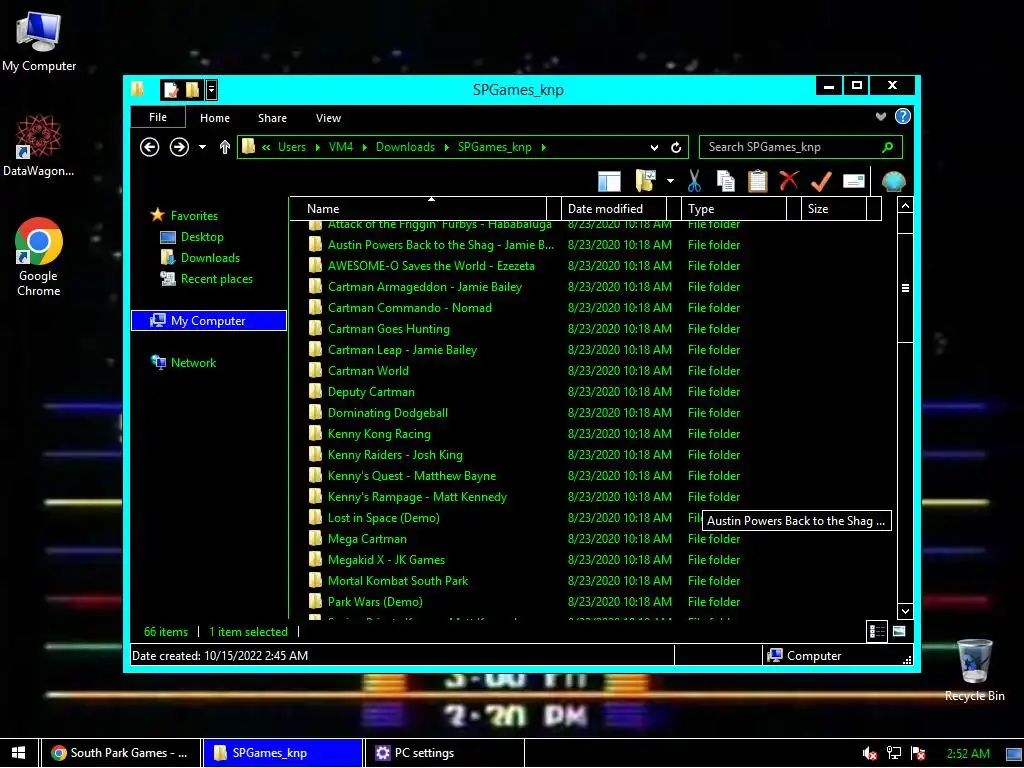The width and height of the screenshot is (1024, 768).
Task: Expand hidden breadcrumb path chevrons
Action: [x=266, y=148]
